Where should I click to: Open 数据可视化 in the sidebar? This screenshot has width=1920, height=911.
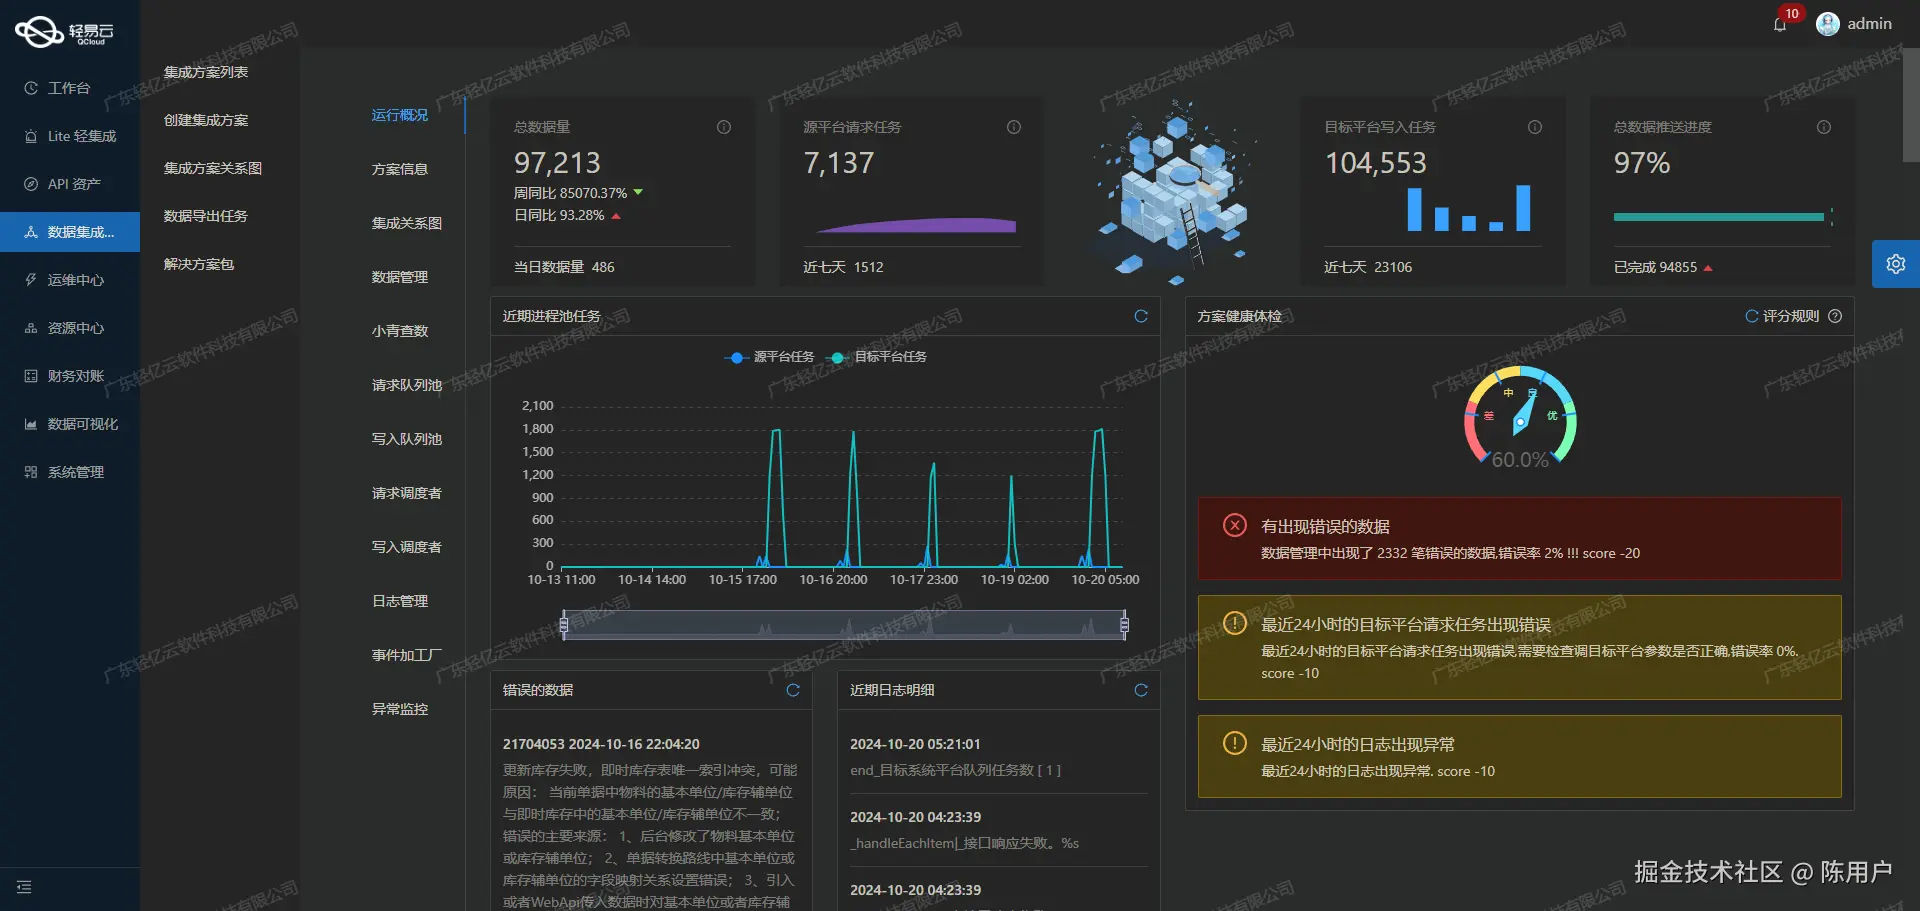tap(70, 424)
